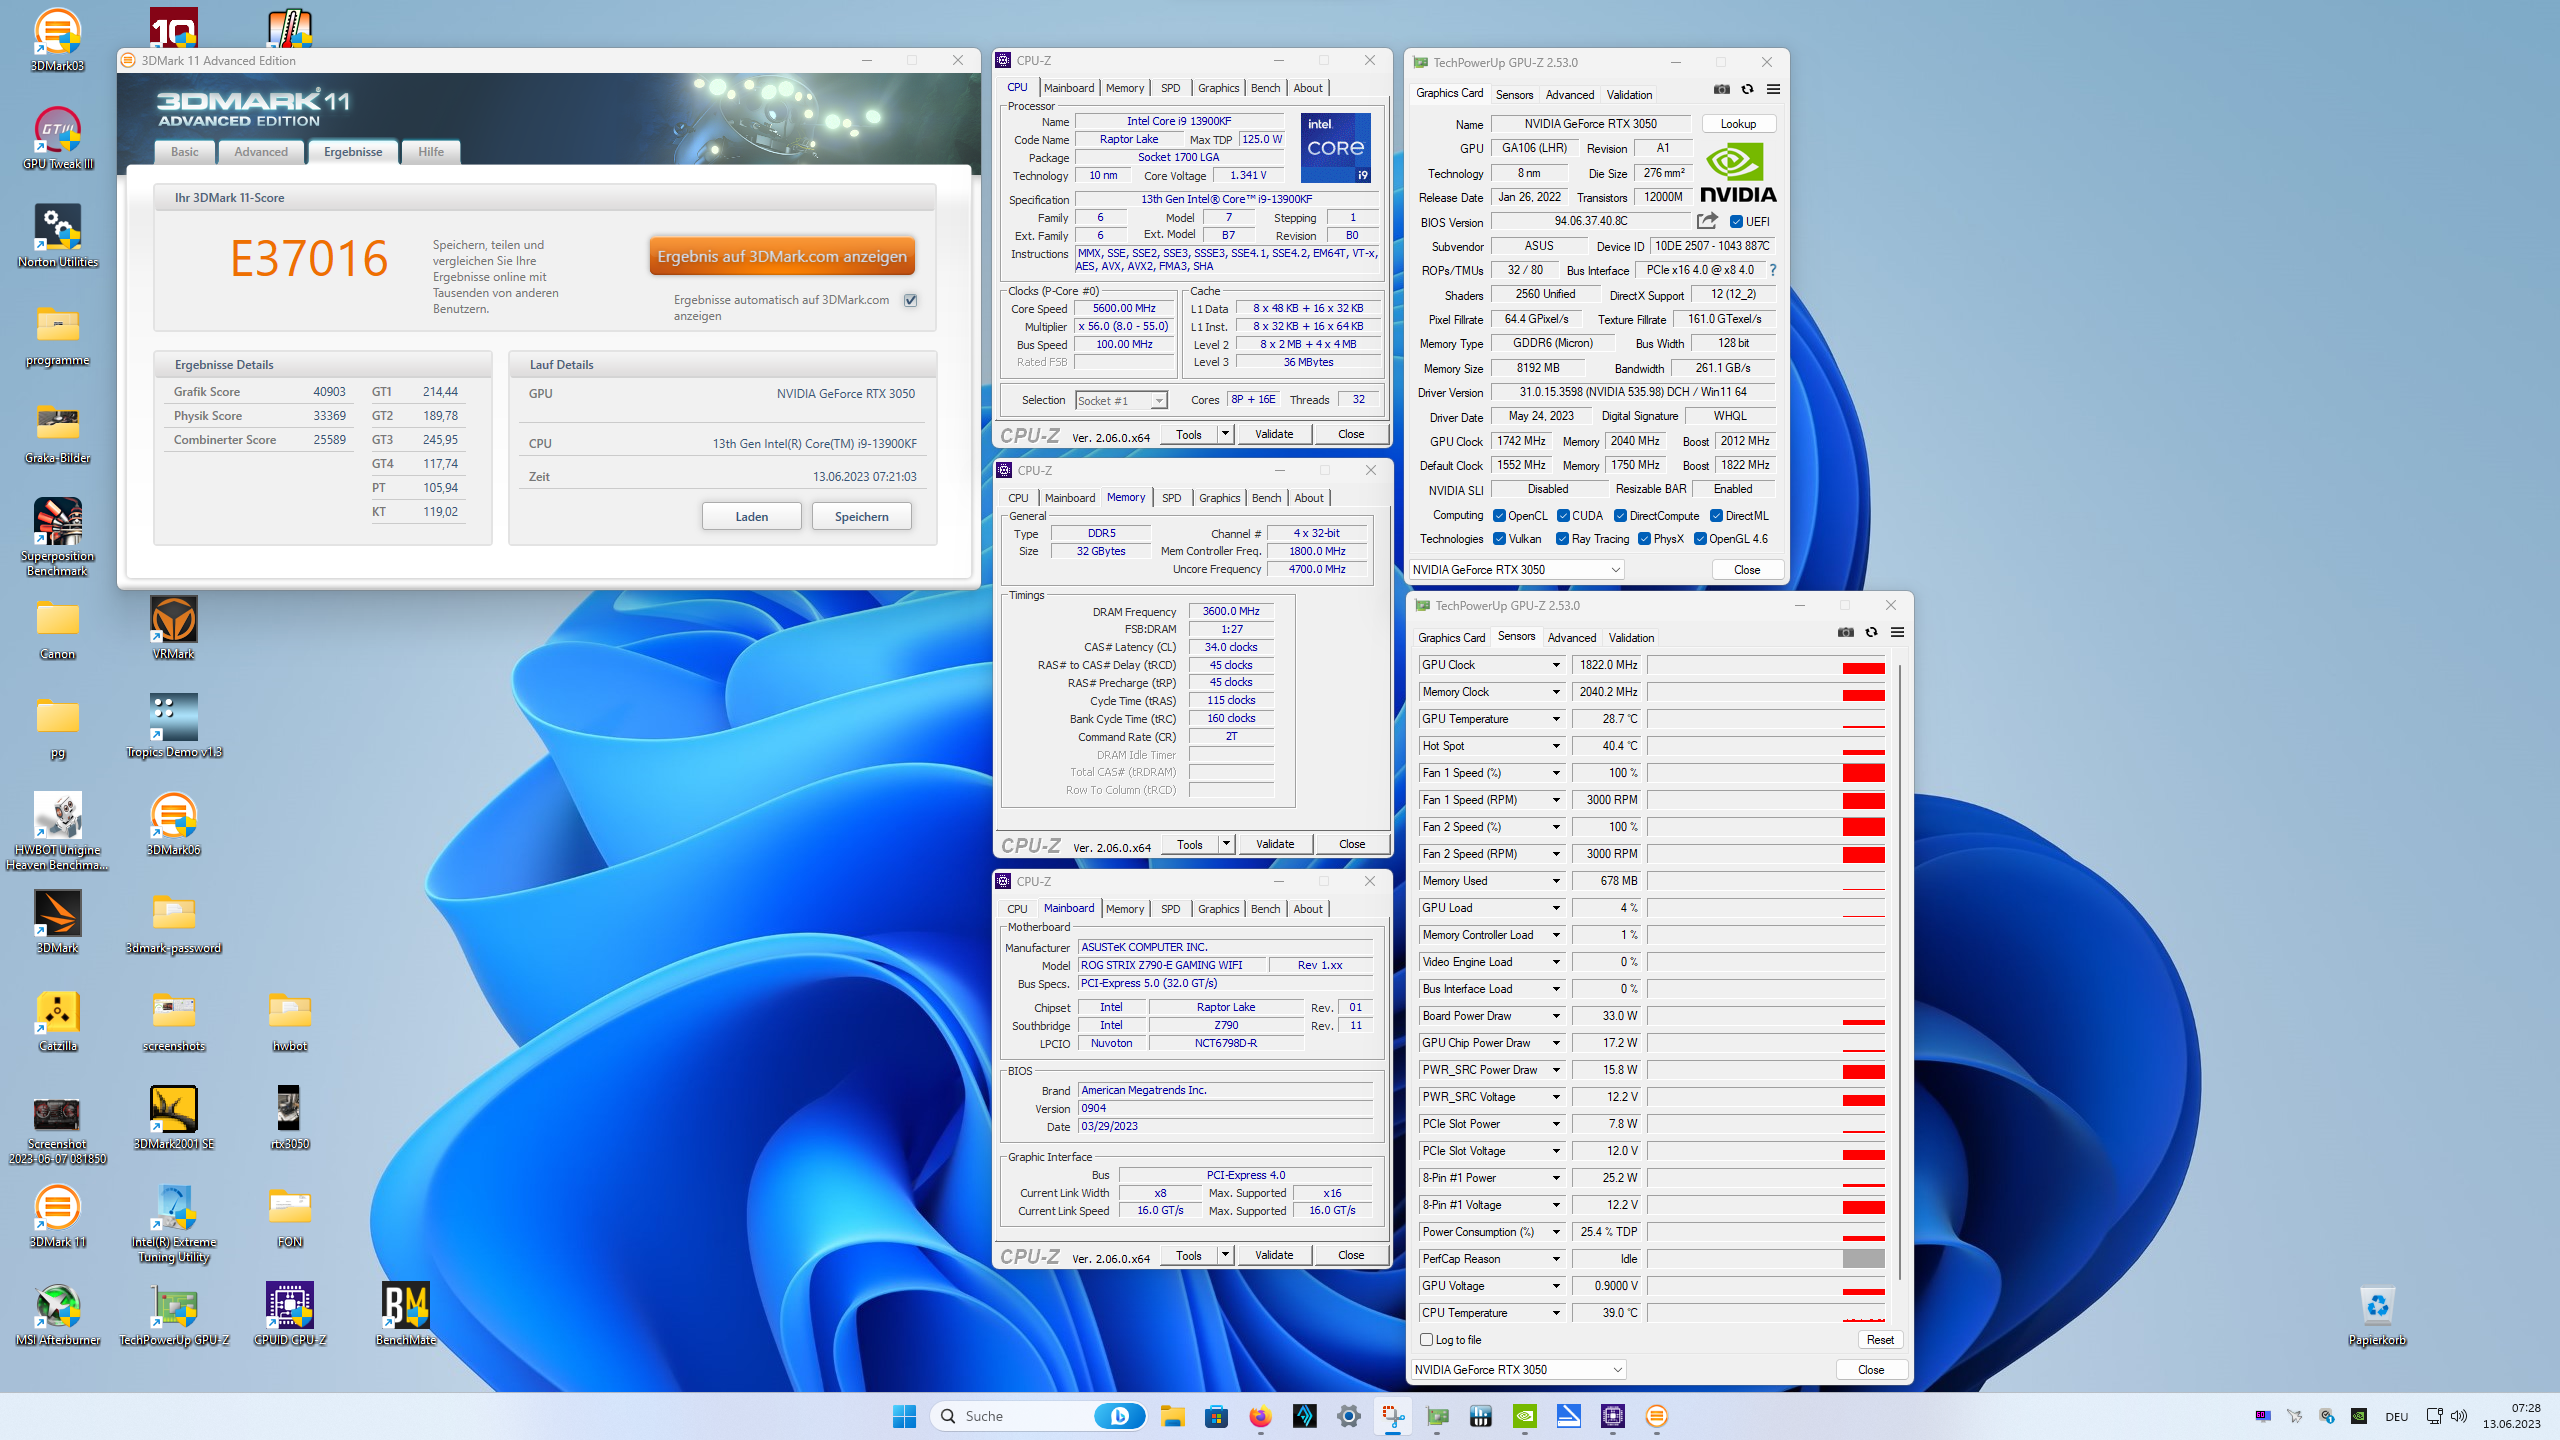
Task: Open the Tools dropdown arrow in the CPU-Z CPU window
Action: point(1225,433)
